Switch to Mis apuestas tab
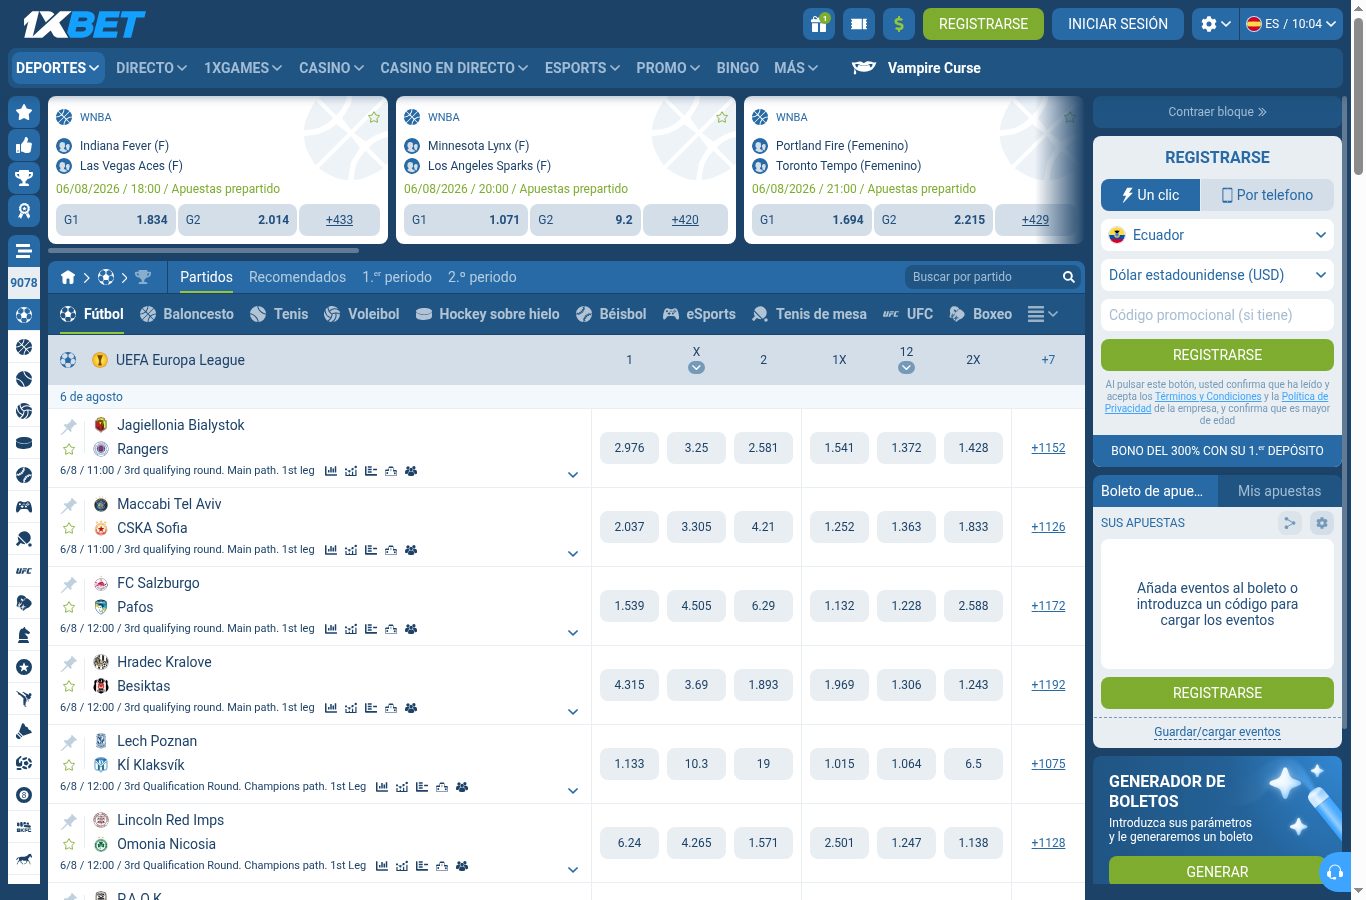This screenshot has width=1366, height=900. tap(1279, 491)
